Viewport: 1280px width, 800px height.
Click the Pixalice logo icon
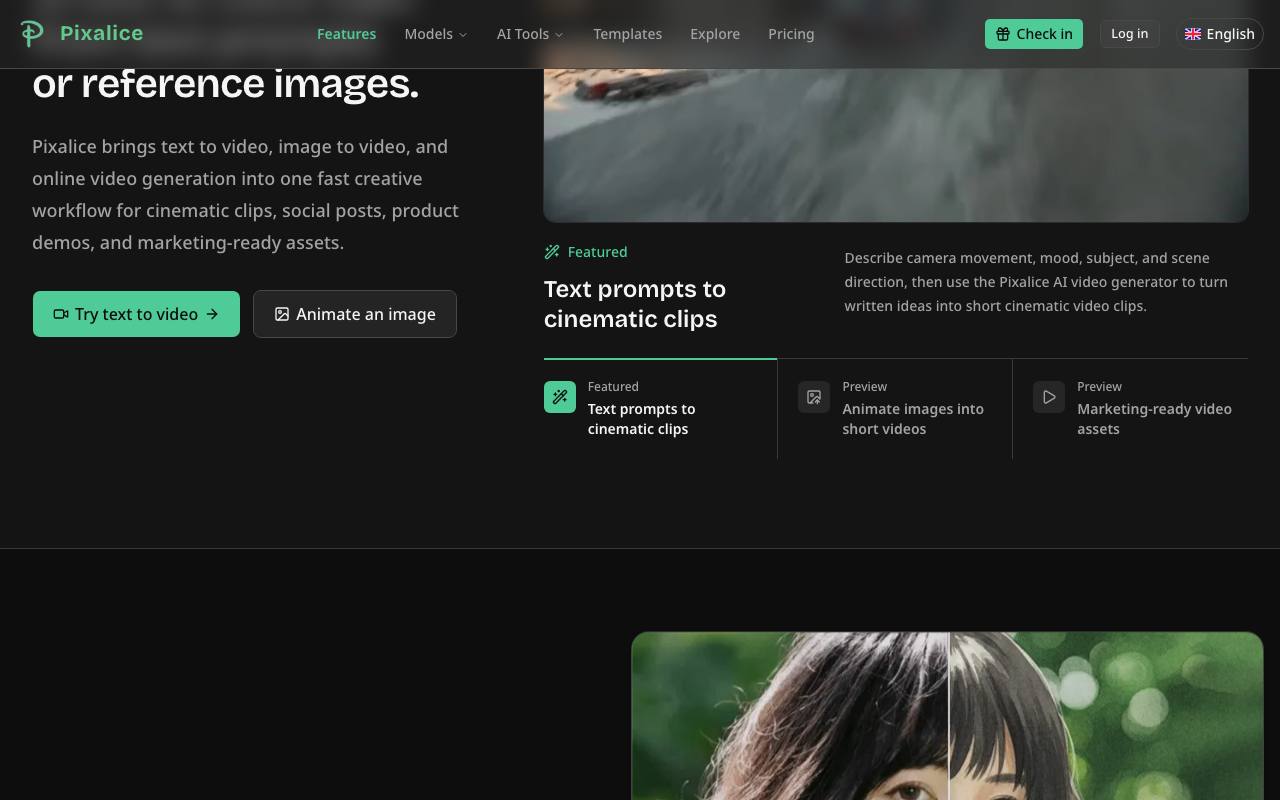click(32, 33)
